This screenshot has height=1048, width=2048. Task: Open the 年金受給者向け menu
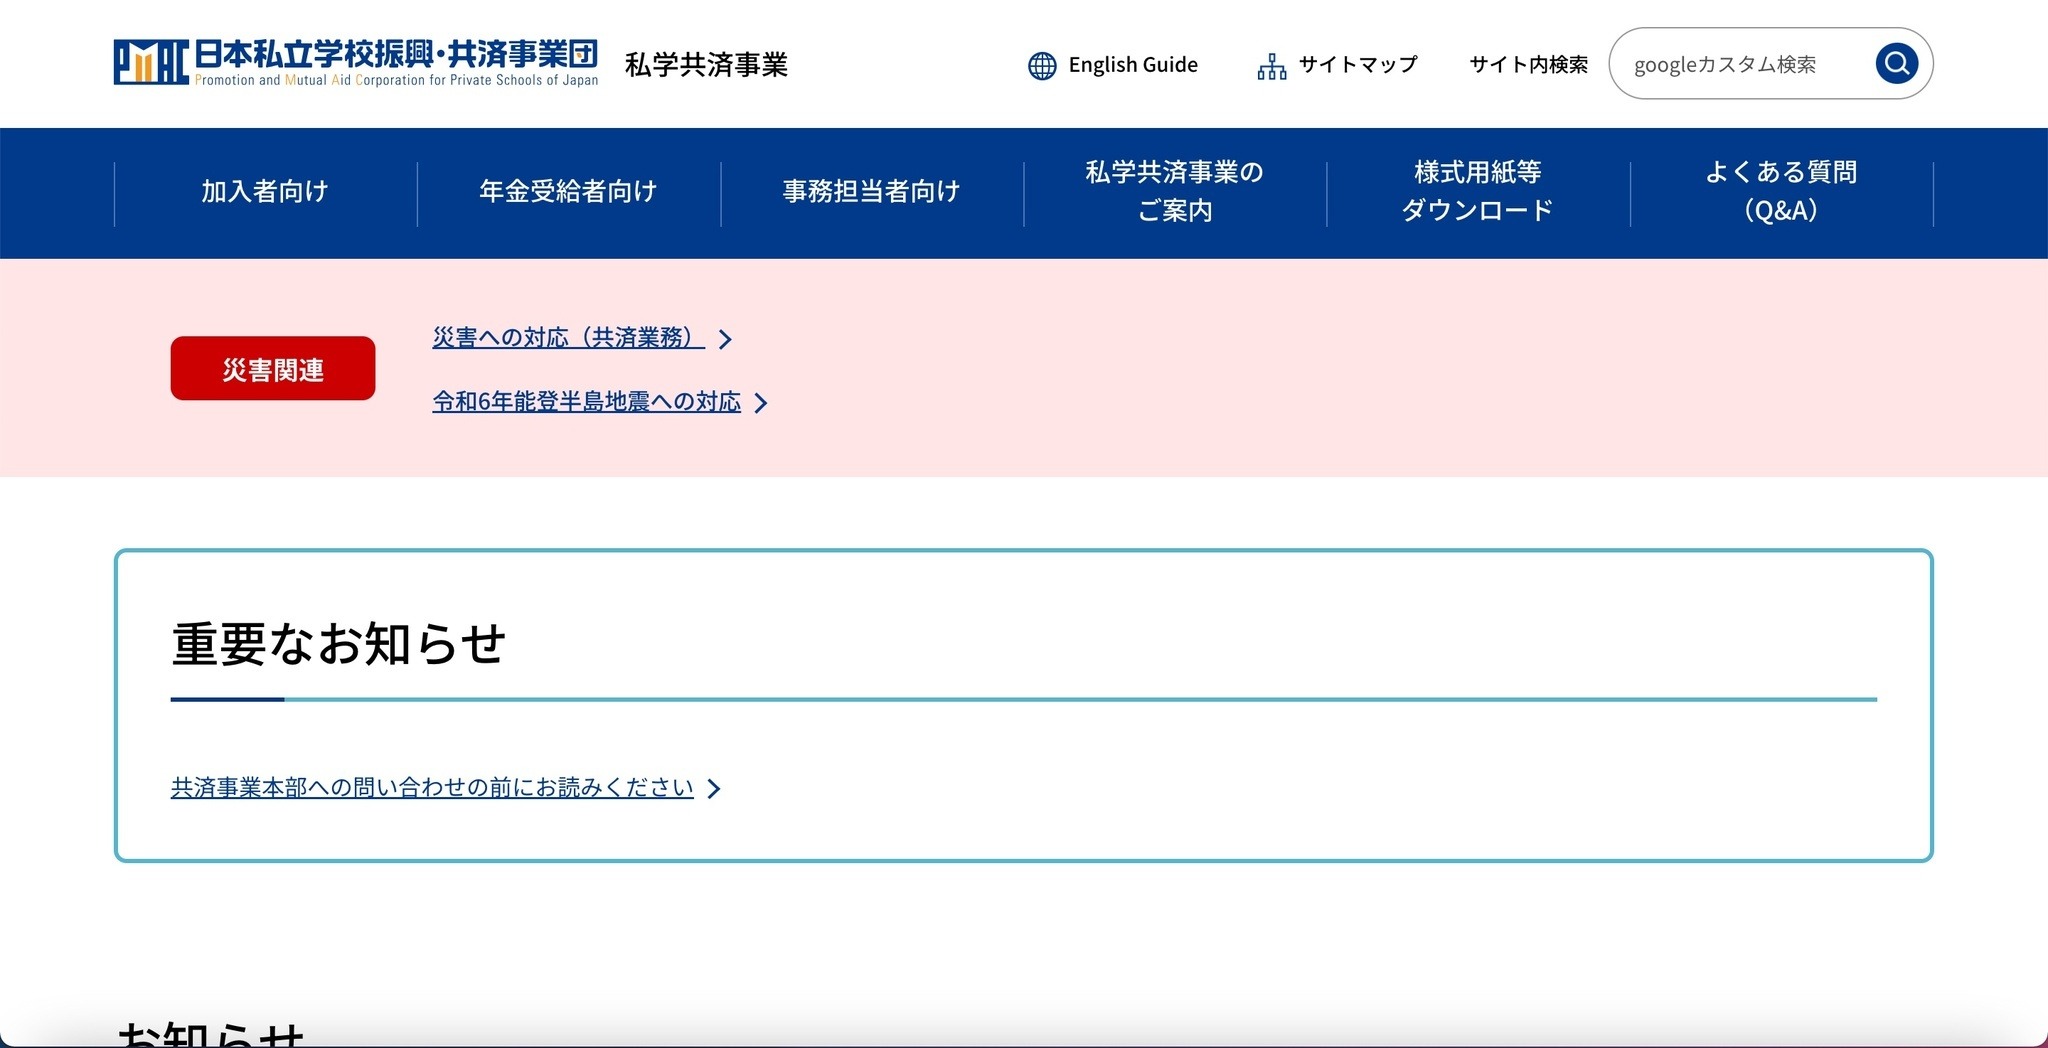[568, 192]
